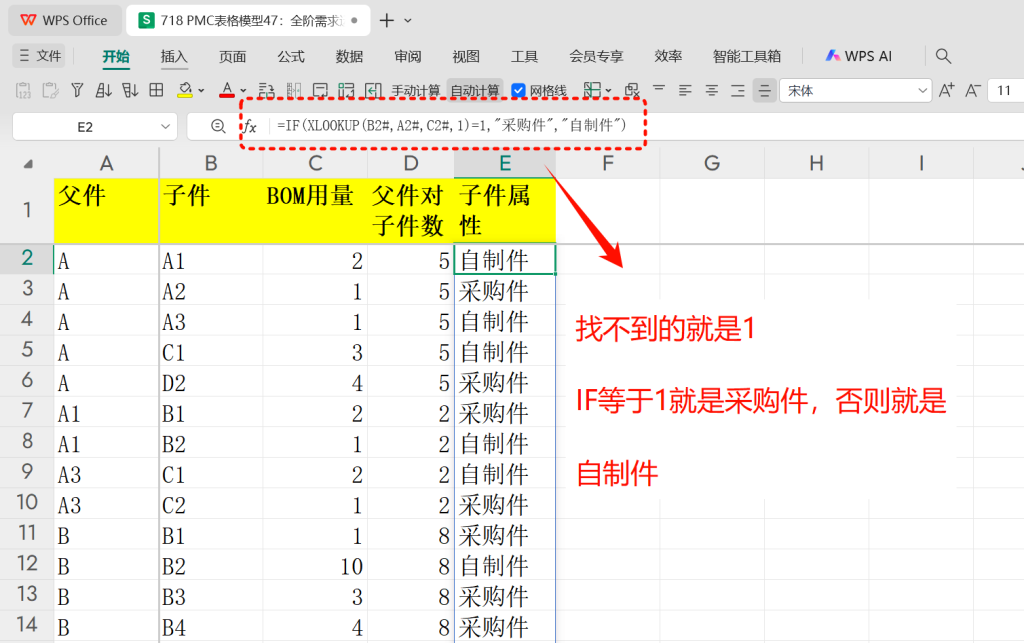The image size is (1024, 643).
Task: Select header cell BOM用量
Action: 315,210
